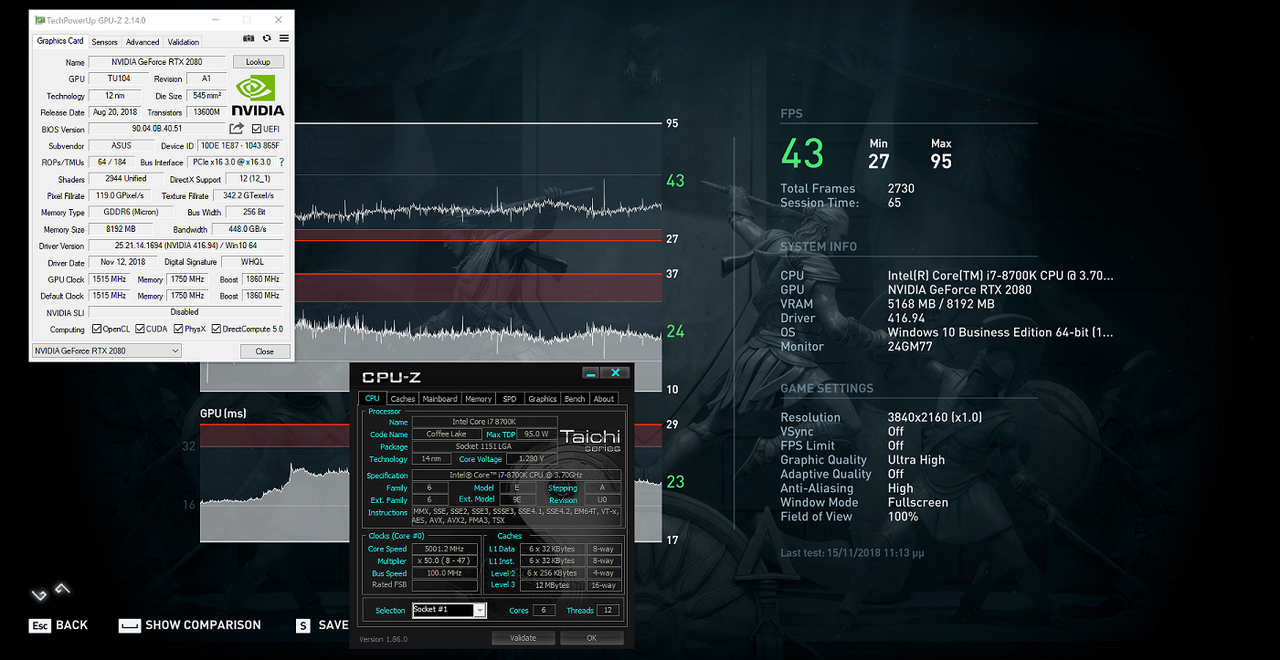Open the About tab in CPU-Z
1280x660 pixels.
(604, 399)
